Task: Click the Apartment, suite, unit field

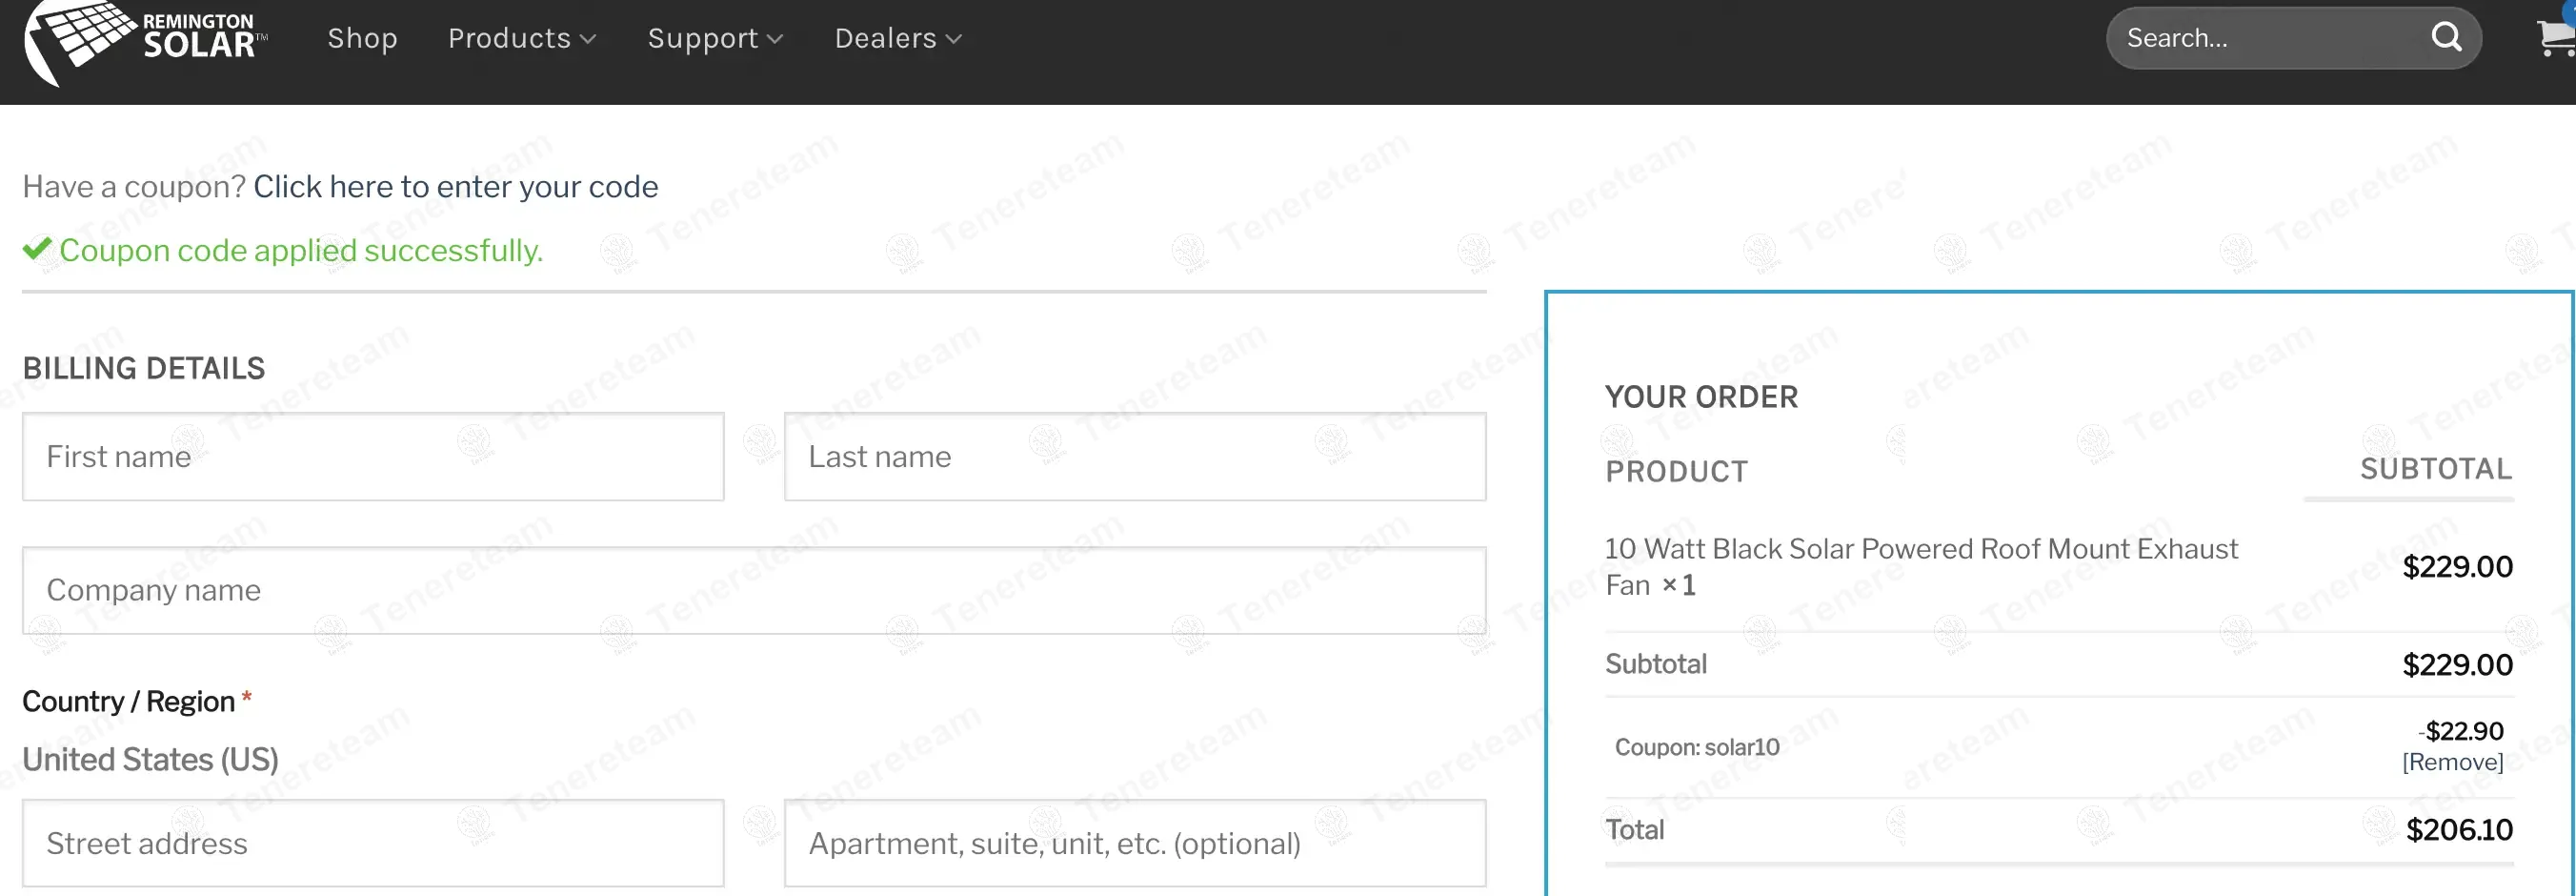Action: click(1135, 843)
